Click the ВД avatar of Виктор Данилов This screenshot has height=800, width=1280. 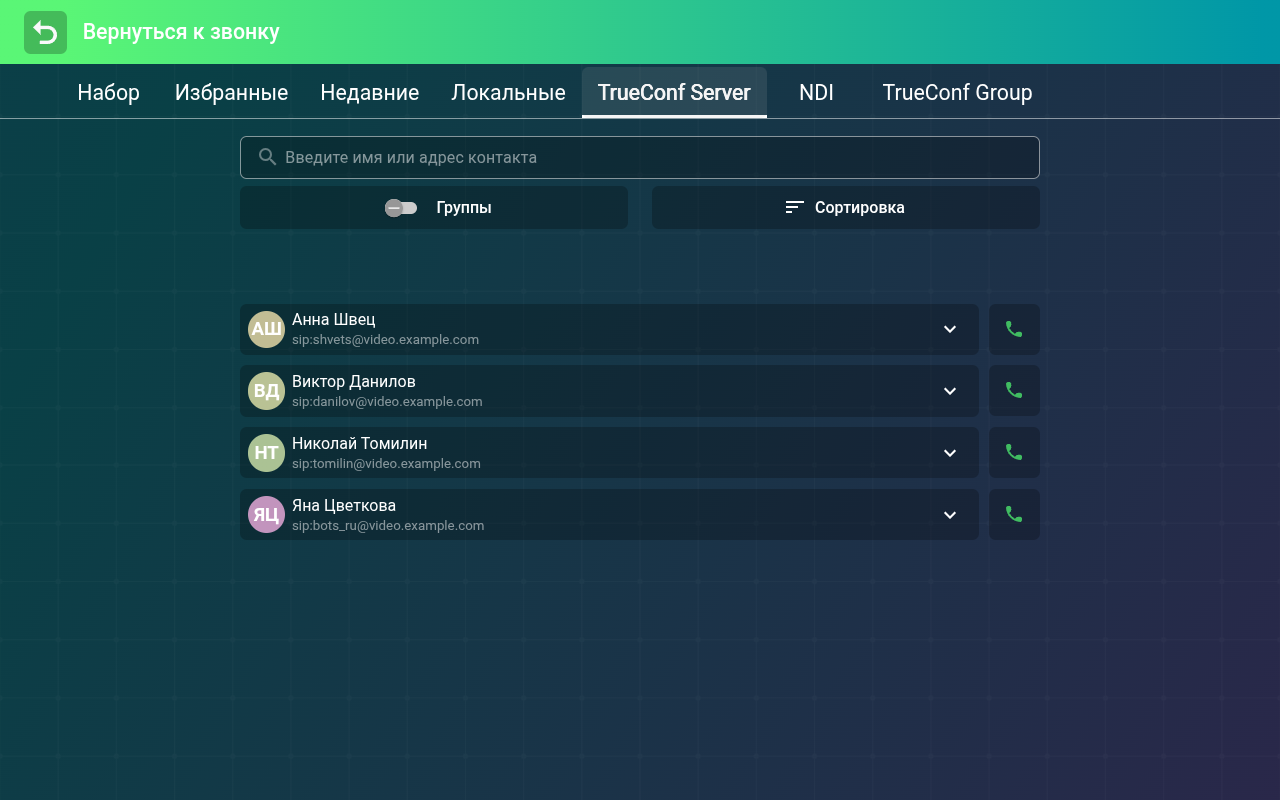point(266,391)
